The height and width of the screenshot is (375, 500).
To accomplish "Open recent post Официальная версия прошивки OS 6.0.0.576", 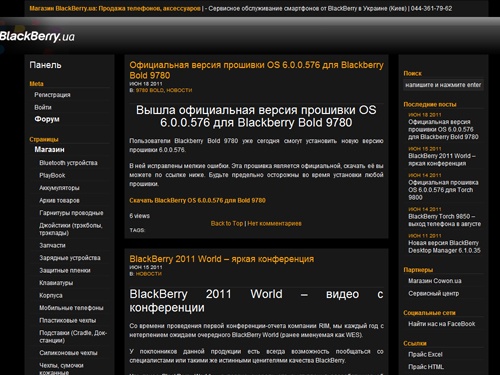I will point(443,129).
